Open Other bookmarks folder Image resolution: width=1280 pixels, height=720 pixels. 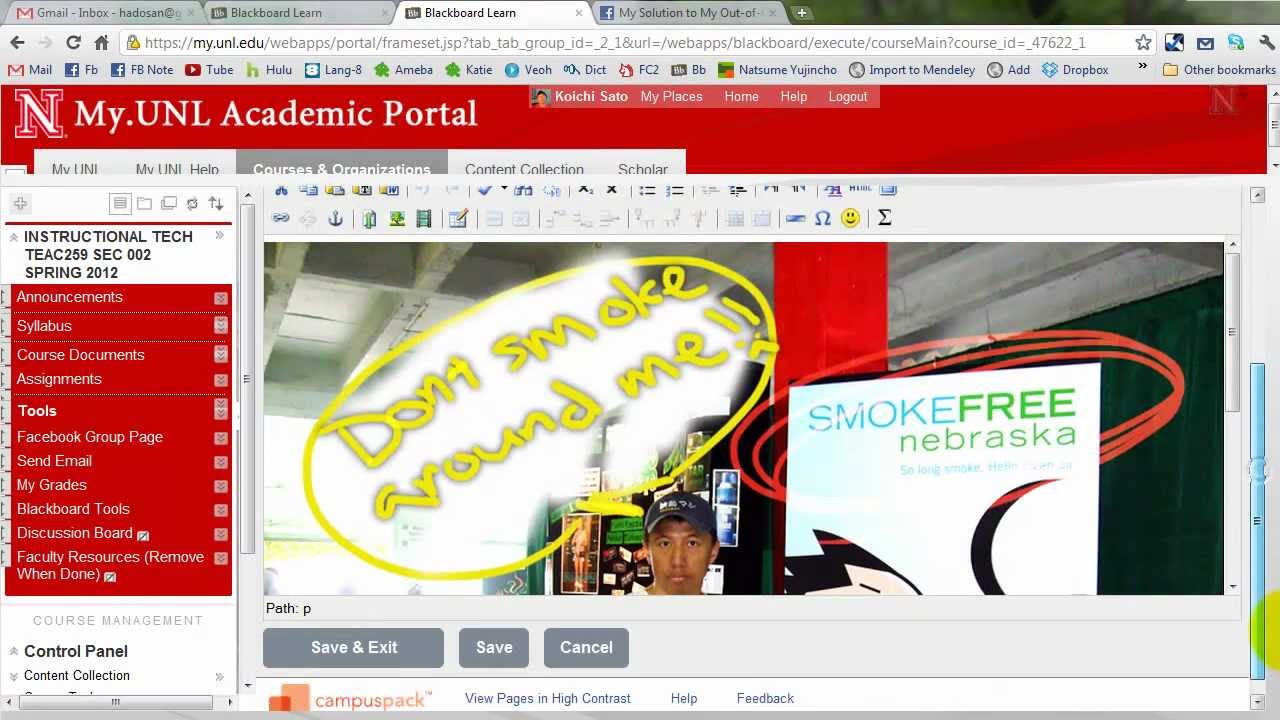point(1219,69)
